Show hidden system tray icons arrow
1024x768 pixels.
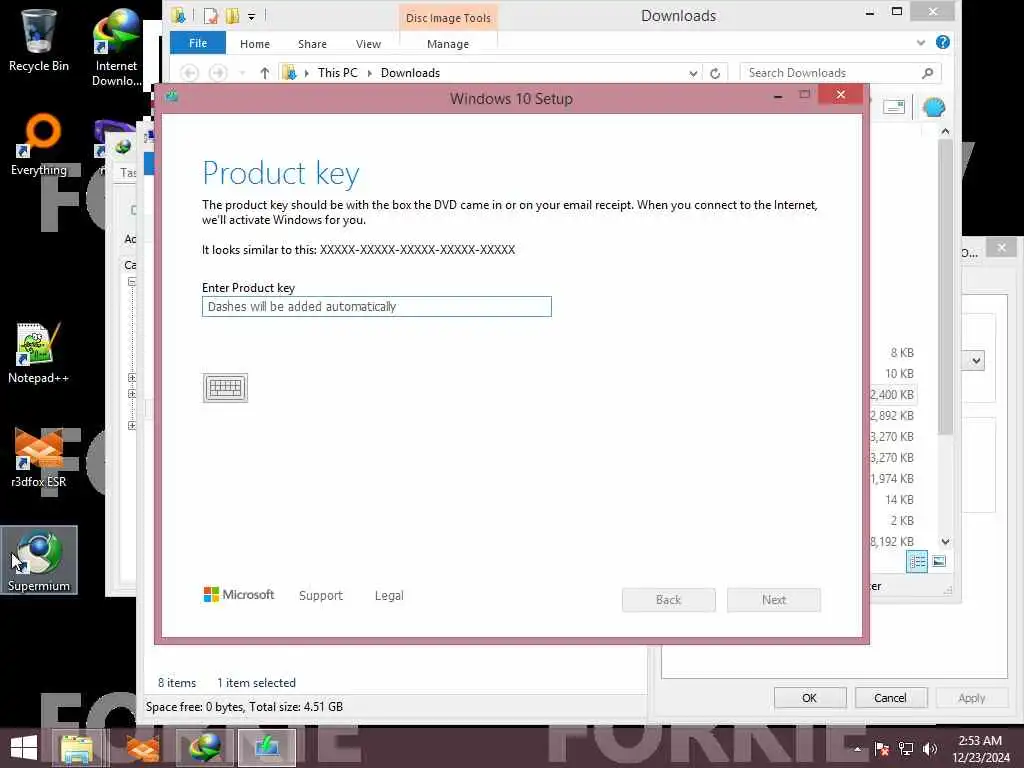pos(857,749)
